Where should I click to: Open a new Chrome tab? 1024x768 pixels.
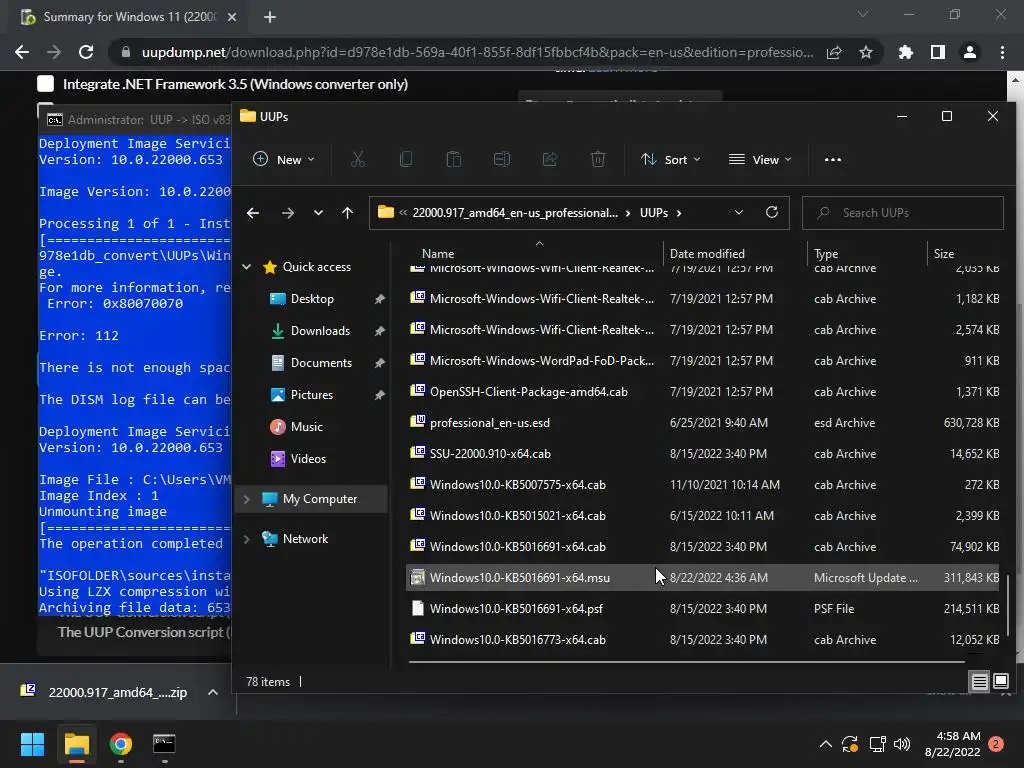pyautogui.click(x=270, y=17)
